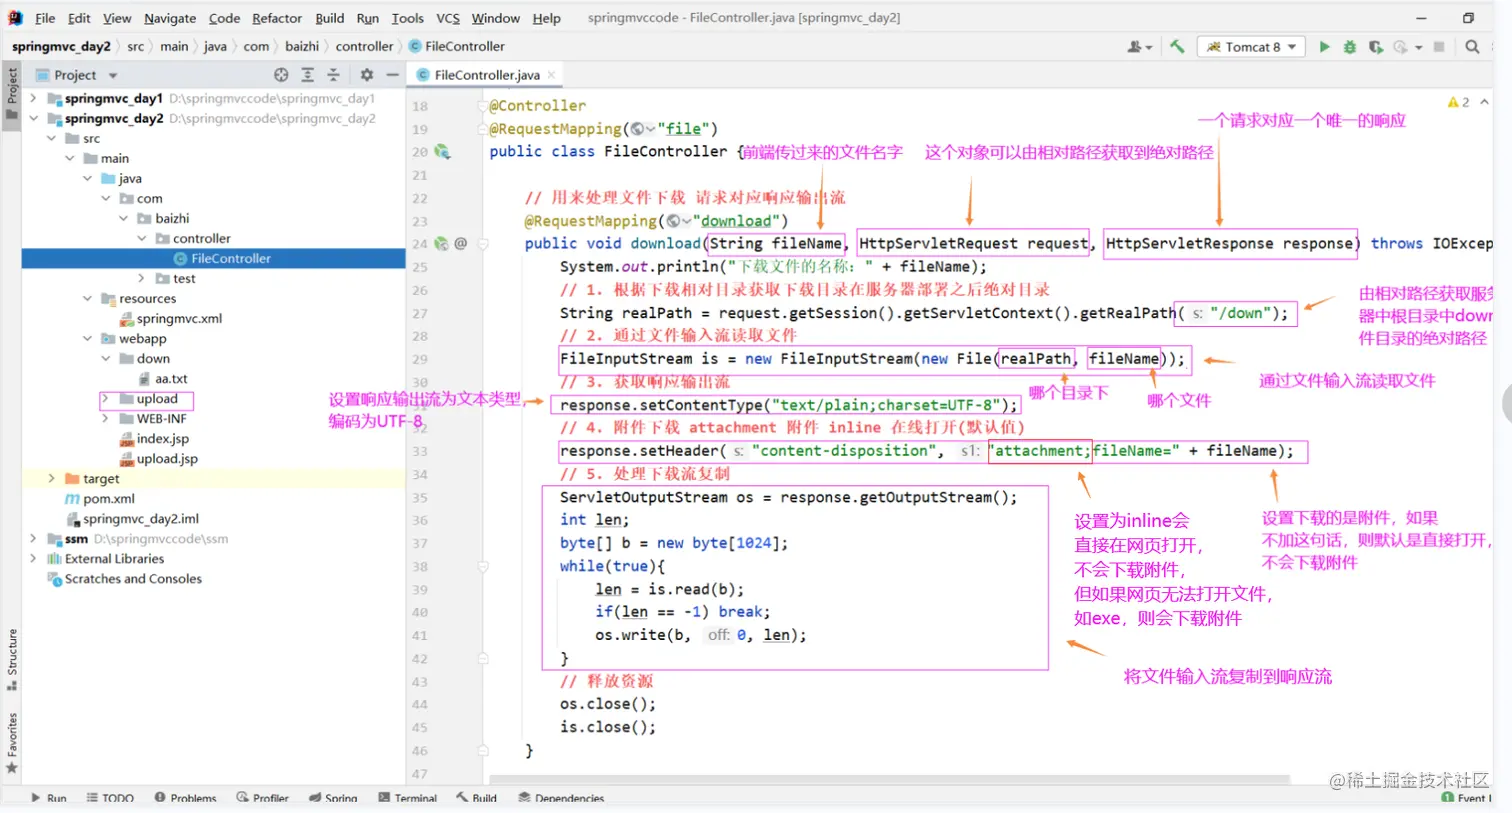Open the Dependencies tool window

click(561, 798)
